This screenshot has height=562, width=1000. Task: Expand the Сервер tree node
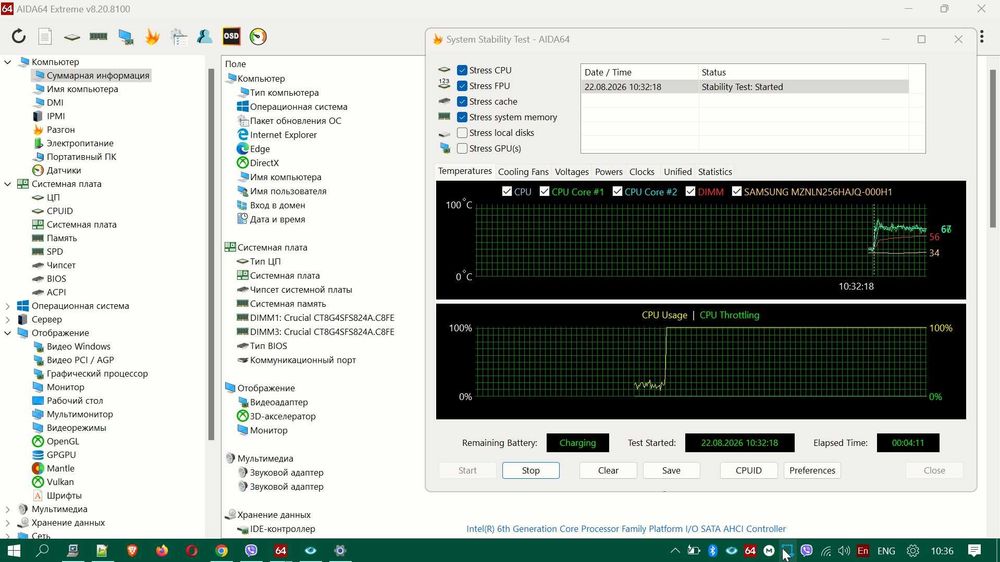(8, 320)
